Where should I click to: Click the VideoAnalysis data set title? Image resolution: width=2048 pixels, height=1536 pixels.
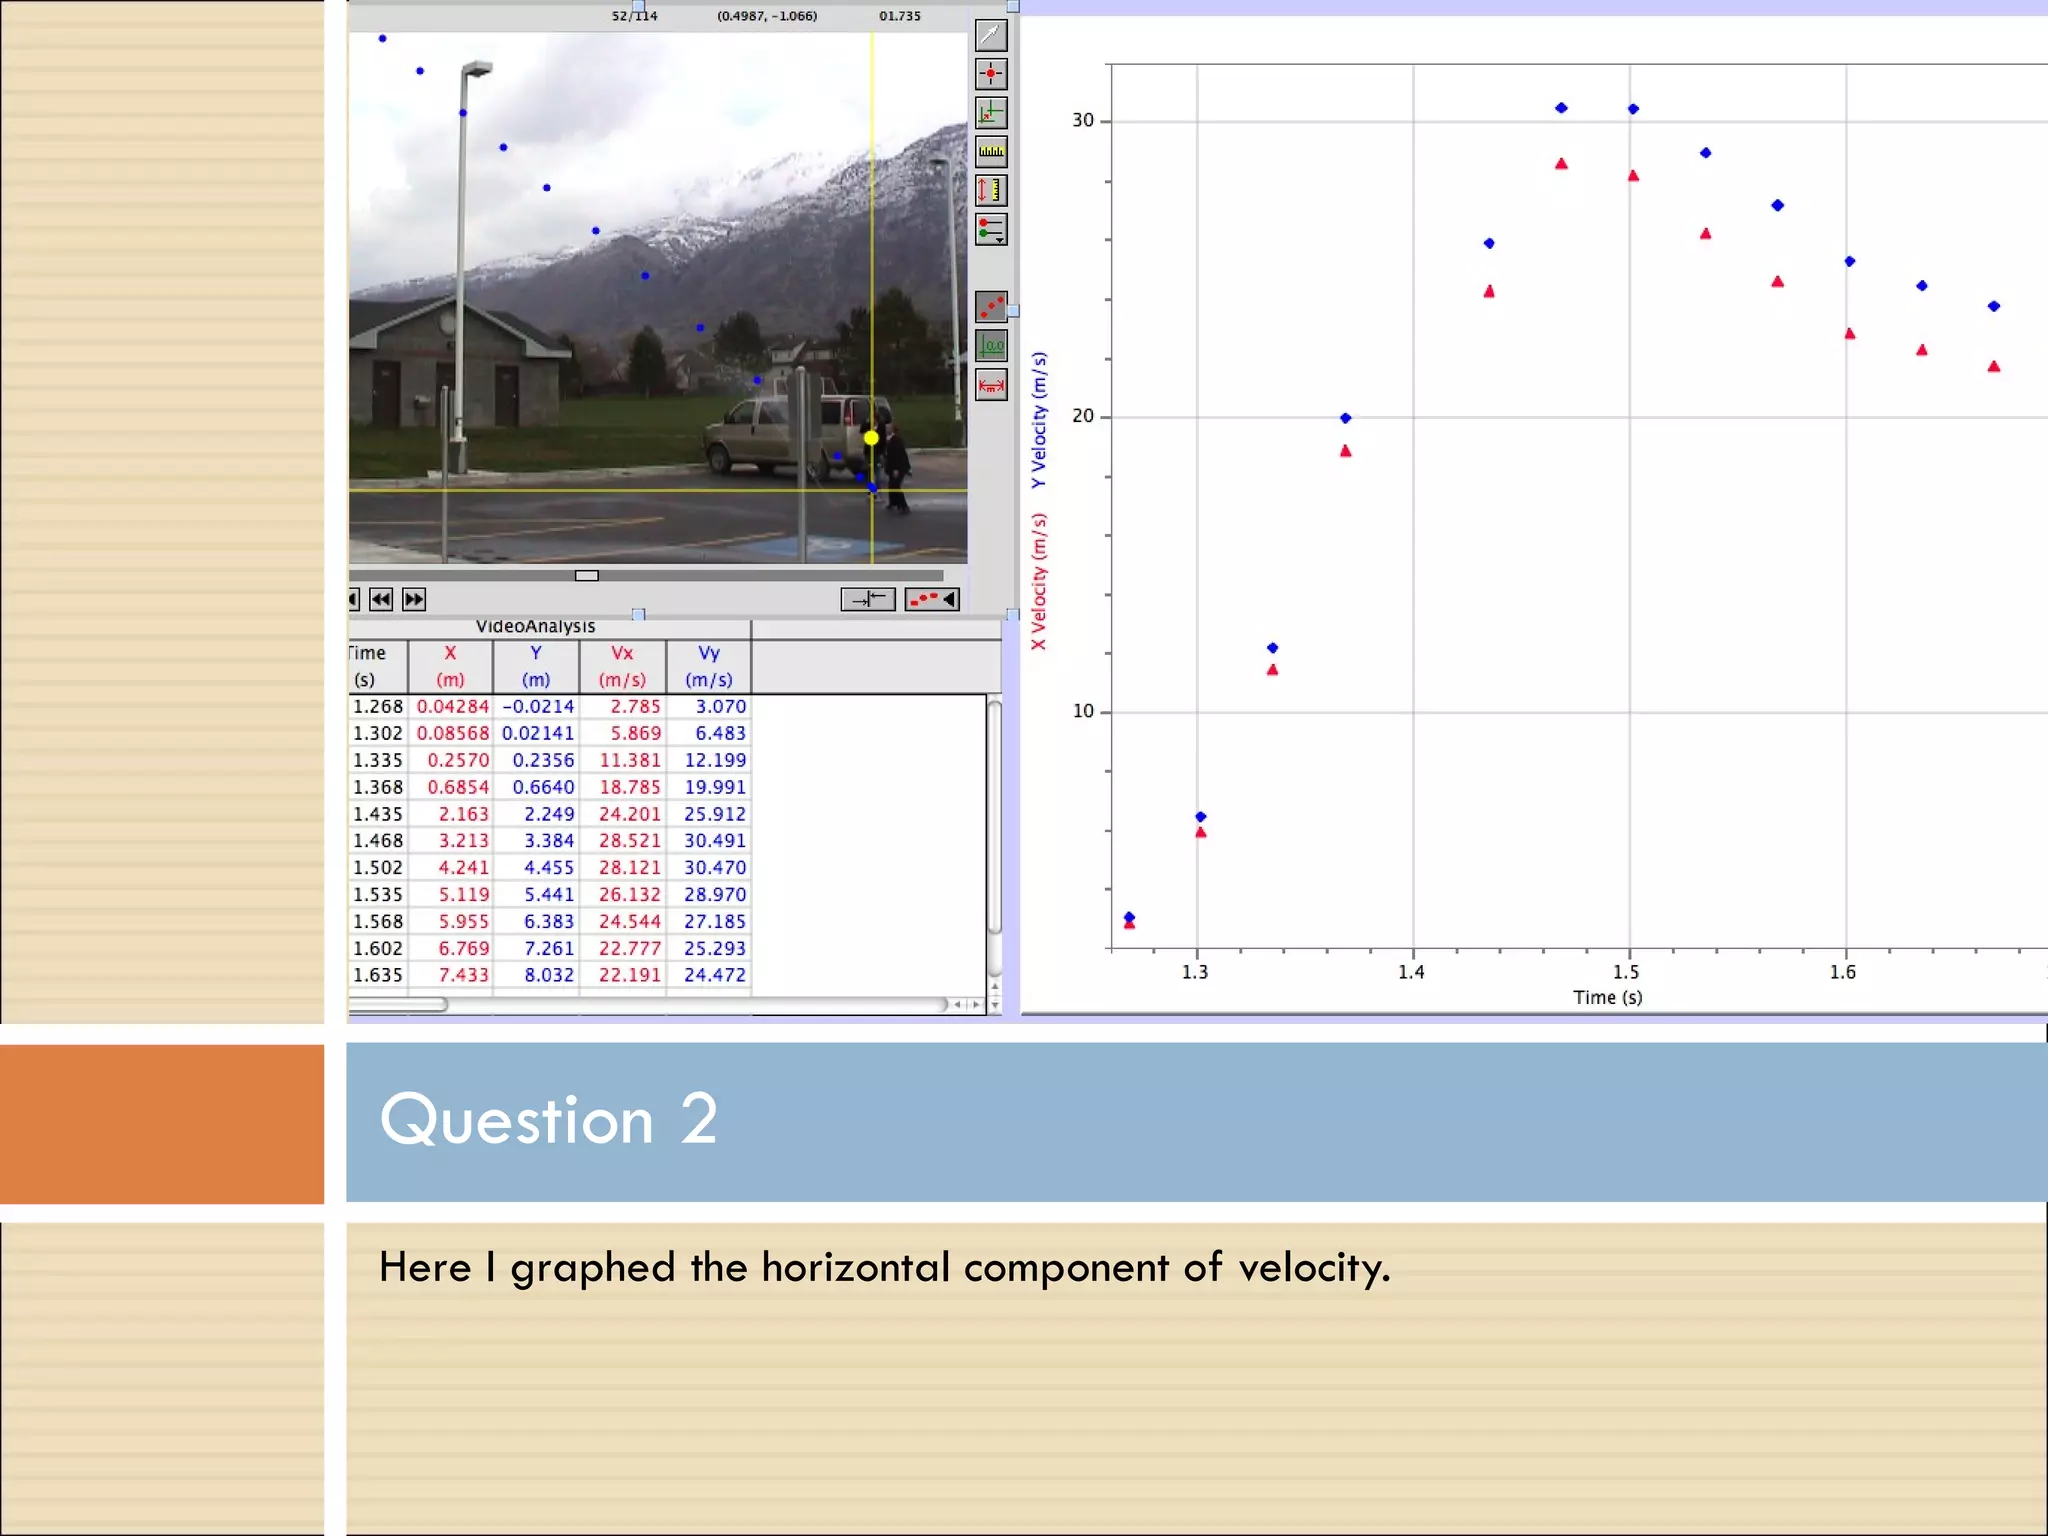click(535, 627)
